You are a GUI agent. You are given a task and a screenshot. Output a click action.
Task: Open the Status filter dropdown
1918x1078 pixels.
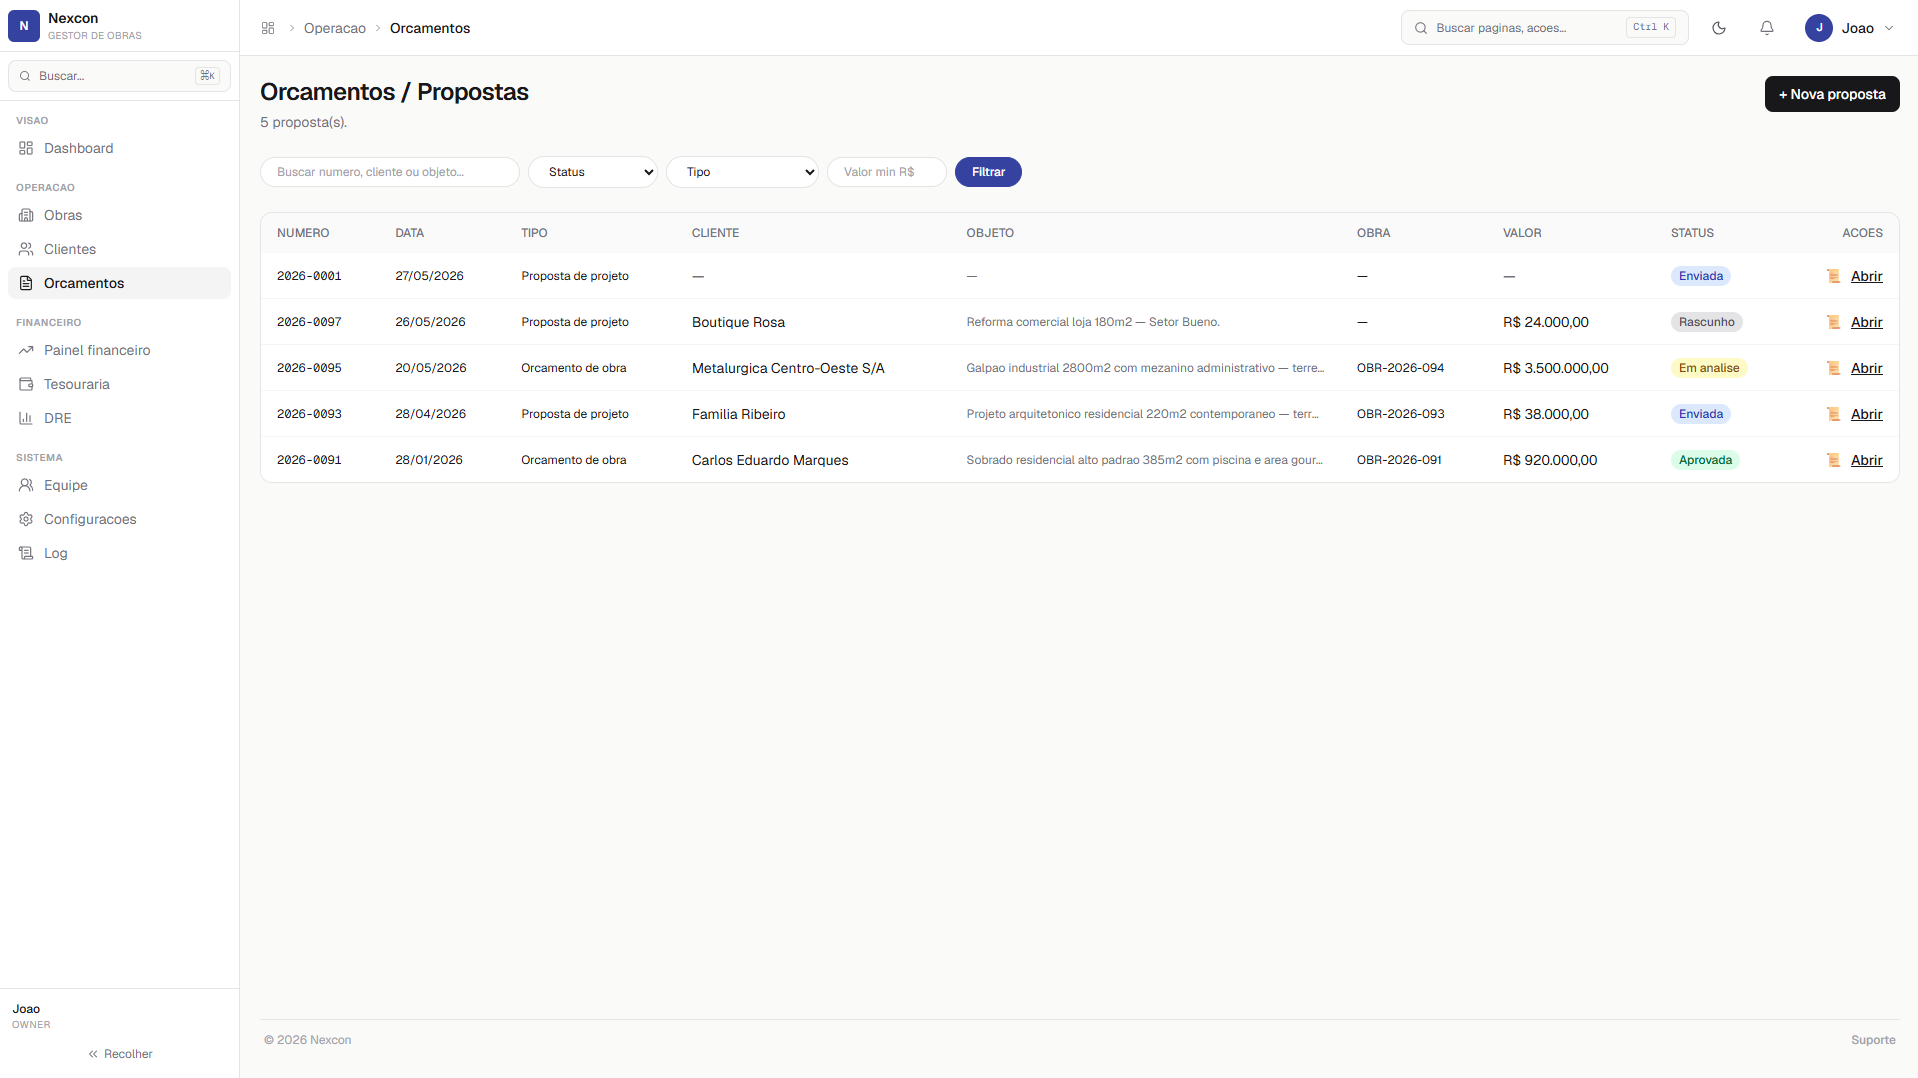pyautogui.click(x=593, y=172)
